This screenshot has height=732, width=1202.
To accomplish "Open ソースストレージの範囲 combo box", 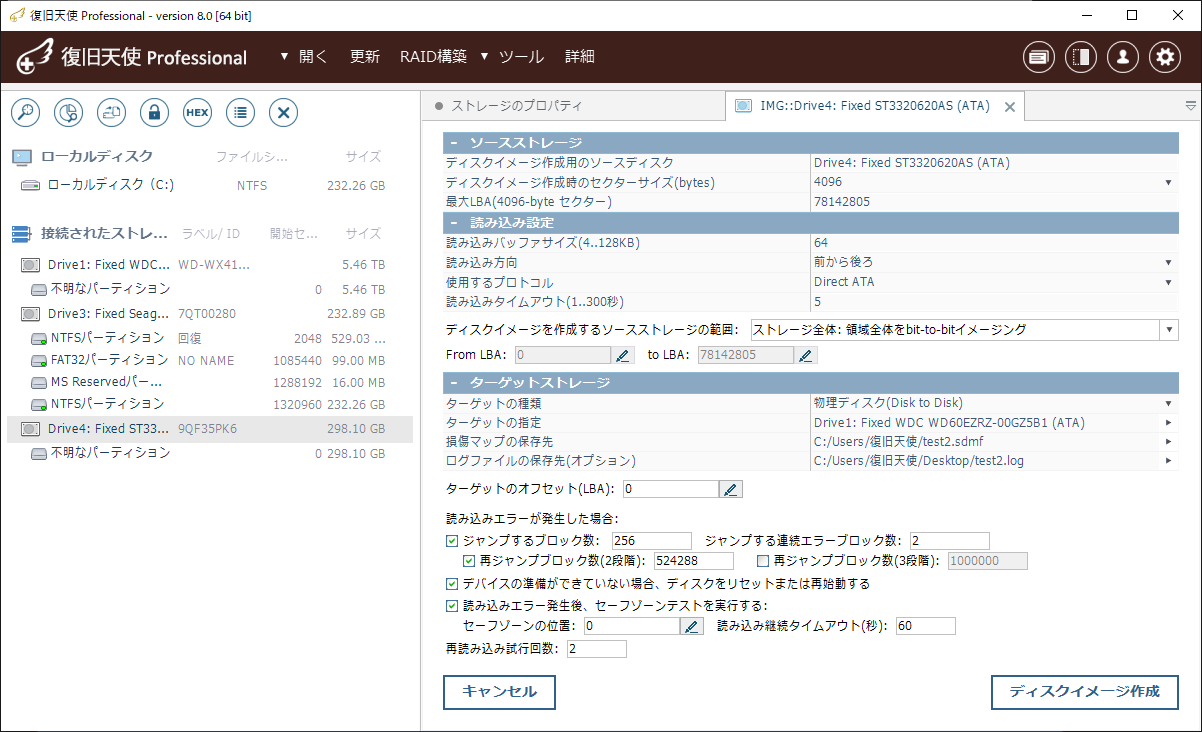I will (x=964, y=330).
